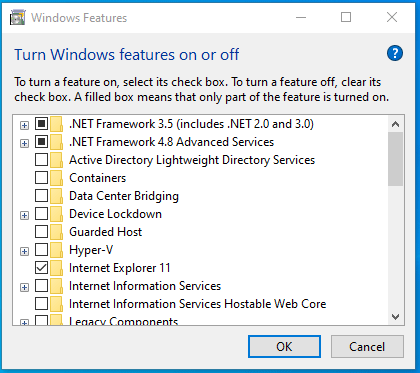This screenshot has width=420, height=373.
Task: Select 'Active Directory Lightweight Directory Services' label
Action: 192,160
